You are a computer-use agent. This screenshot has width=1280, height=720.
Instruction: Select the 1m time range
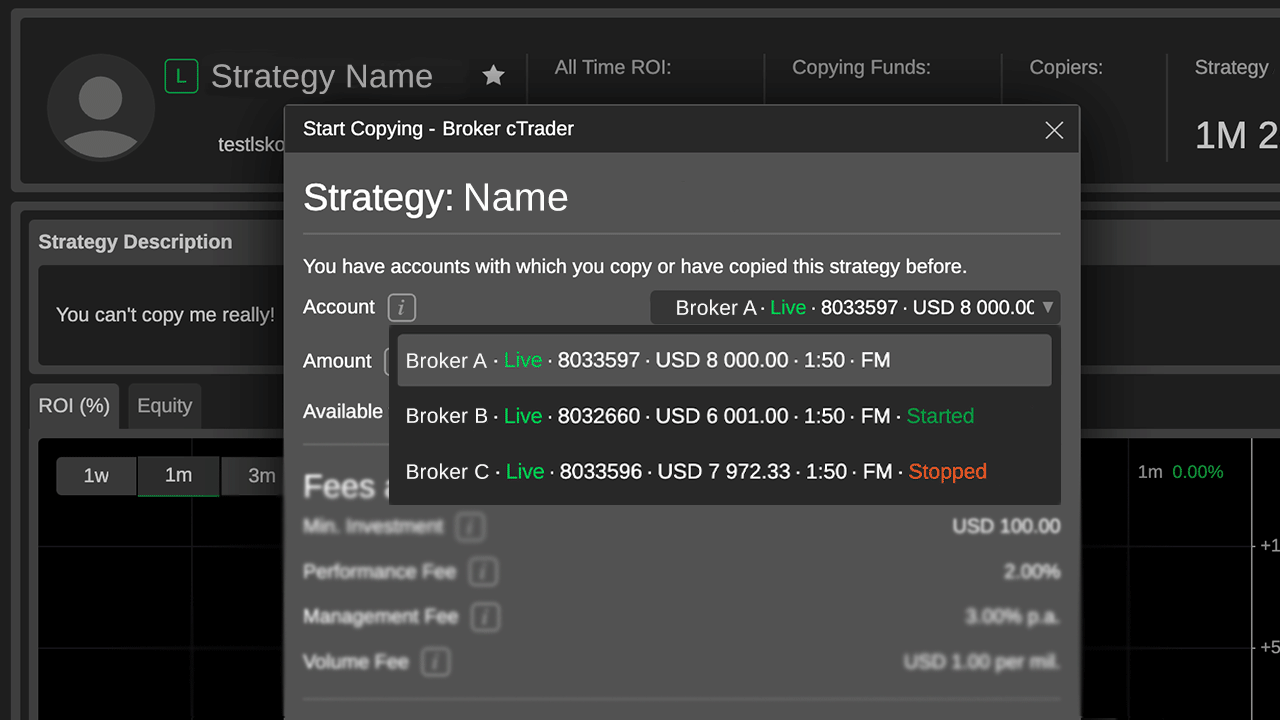pyautogui.click(x=178, y=476)
